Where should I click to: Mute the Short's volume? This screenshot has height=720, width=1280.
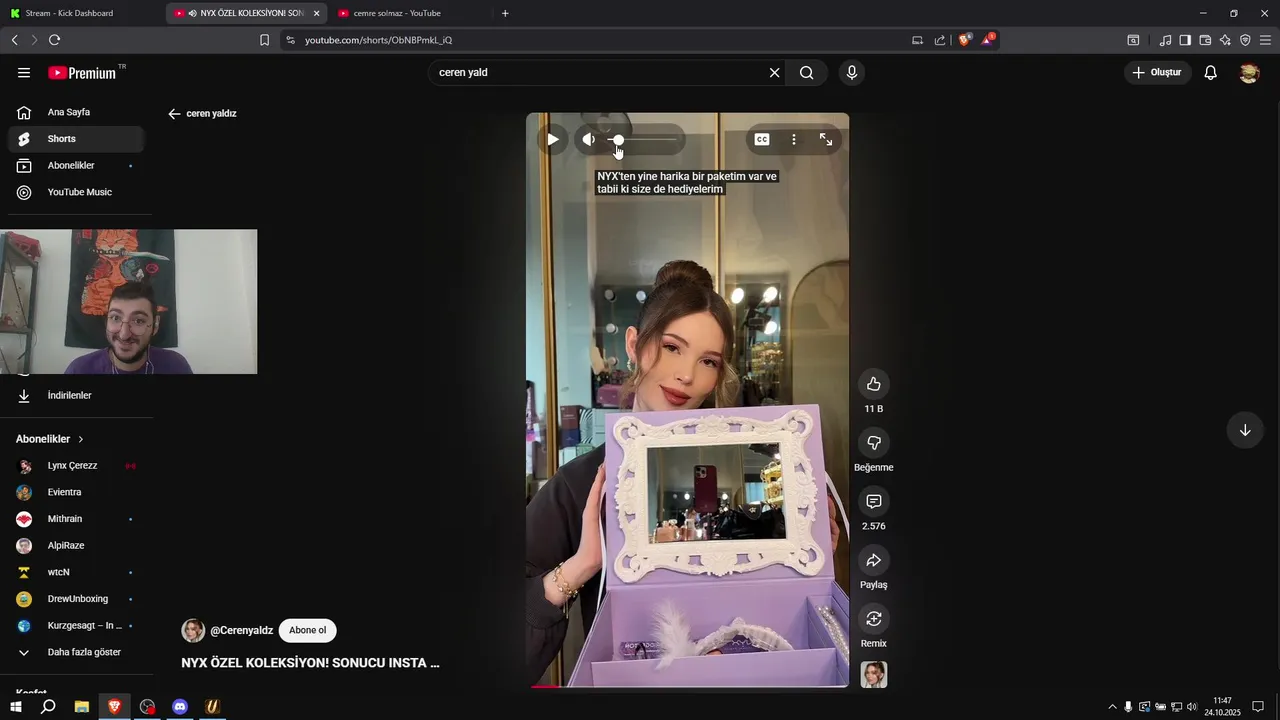pyautogui.click(x=589, y=140)
